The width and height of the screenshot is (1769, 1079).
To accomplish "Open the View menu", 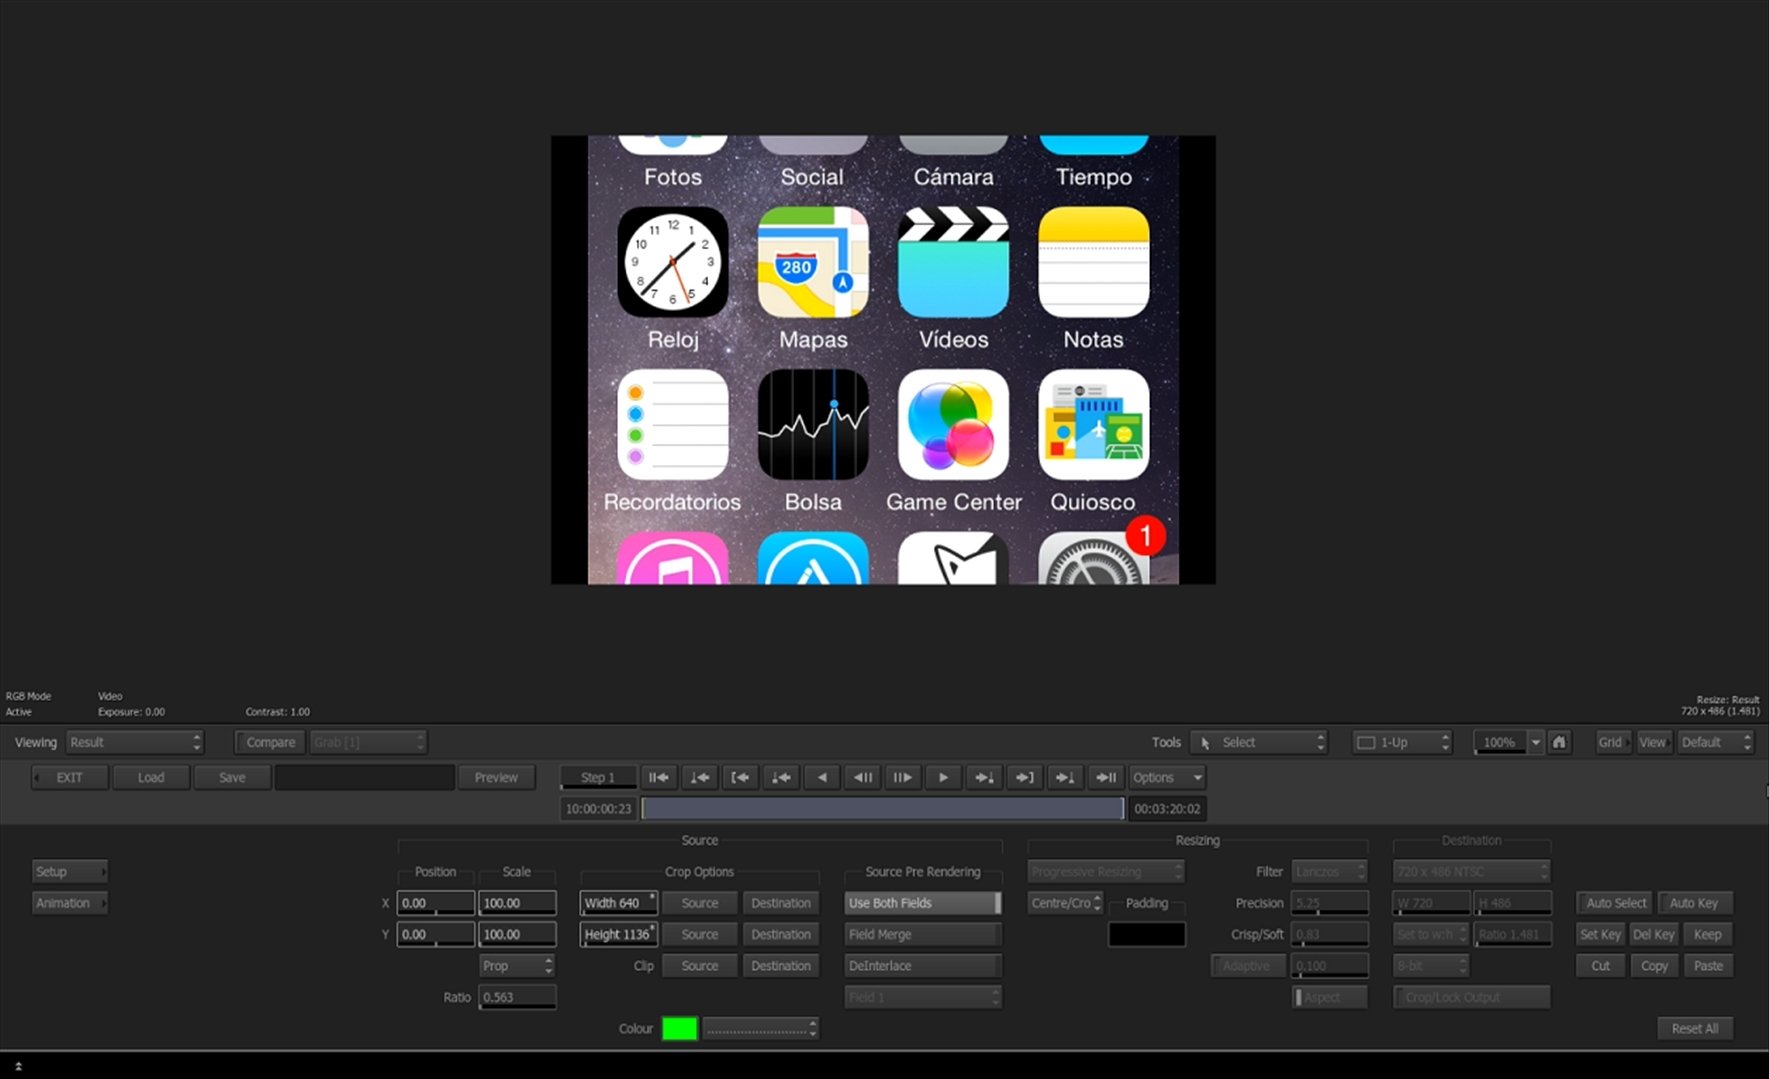I will 1653,742.
